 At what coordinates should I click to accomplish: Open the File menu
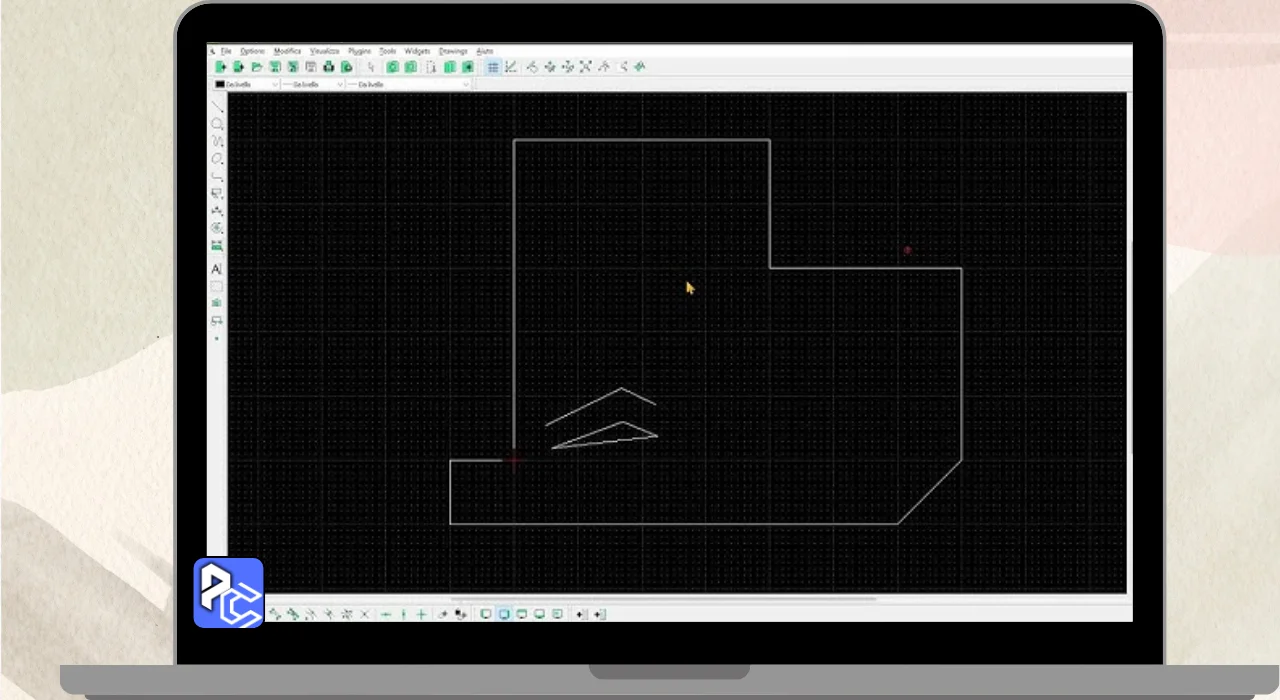226,51
